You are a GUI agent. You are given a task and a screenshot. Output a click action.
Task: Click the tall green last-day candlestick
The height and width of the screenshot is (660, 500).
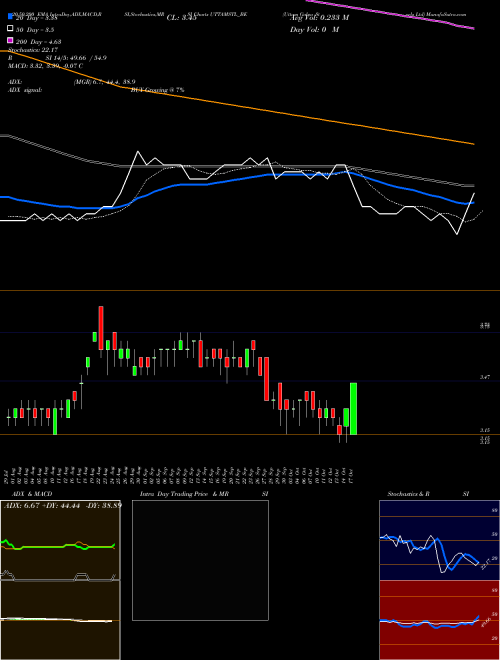pyautogui.click(x=354, y=408)
